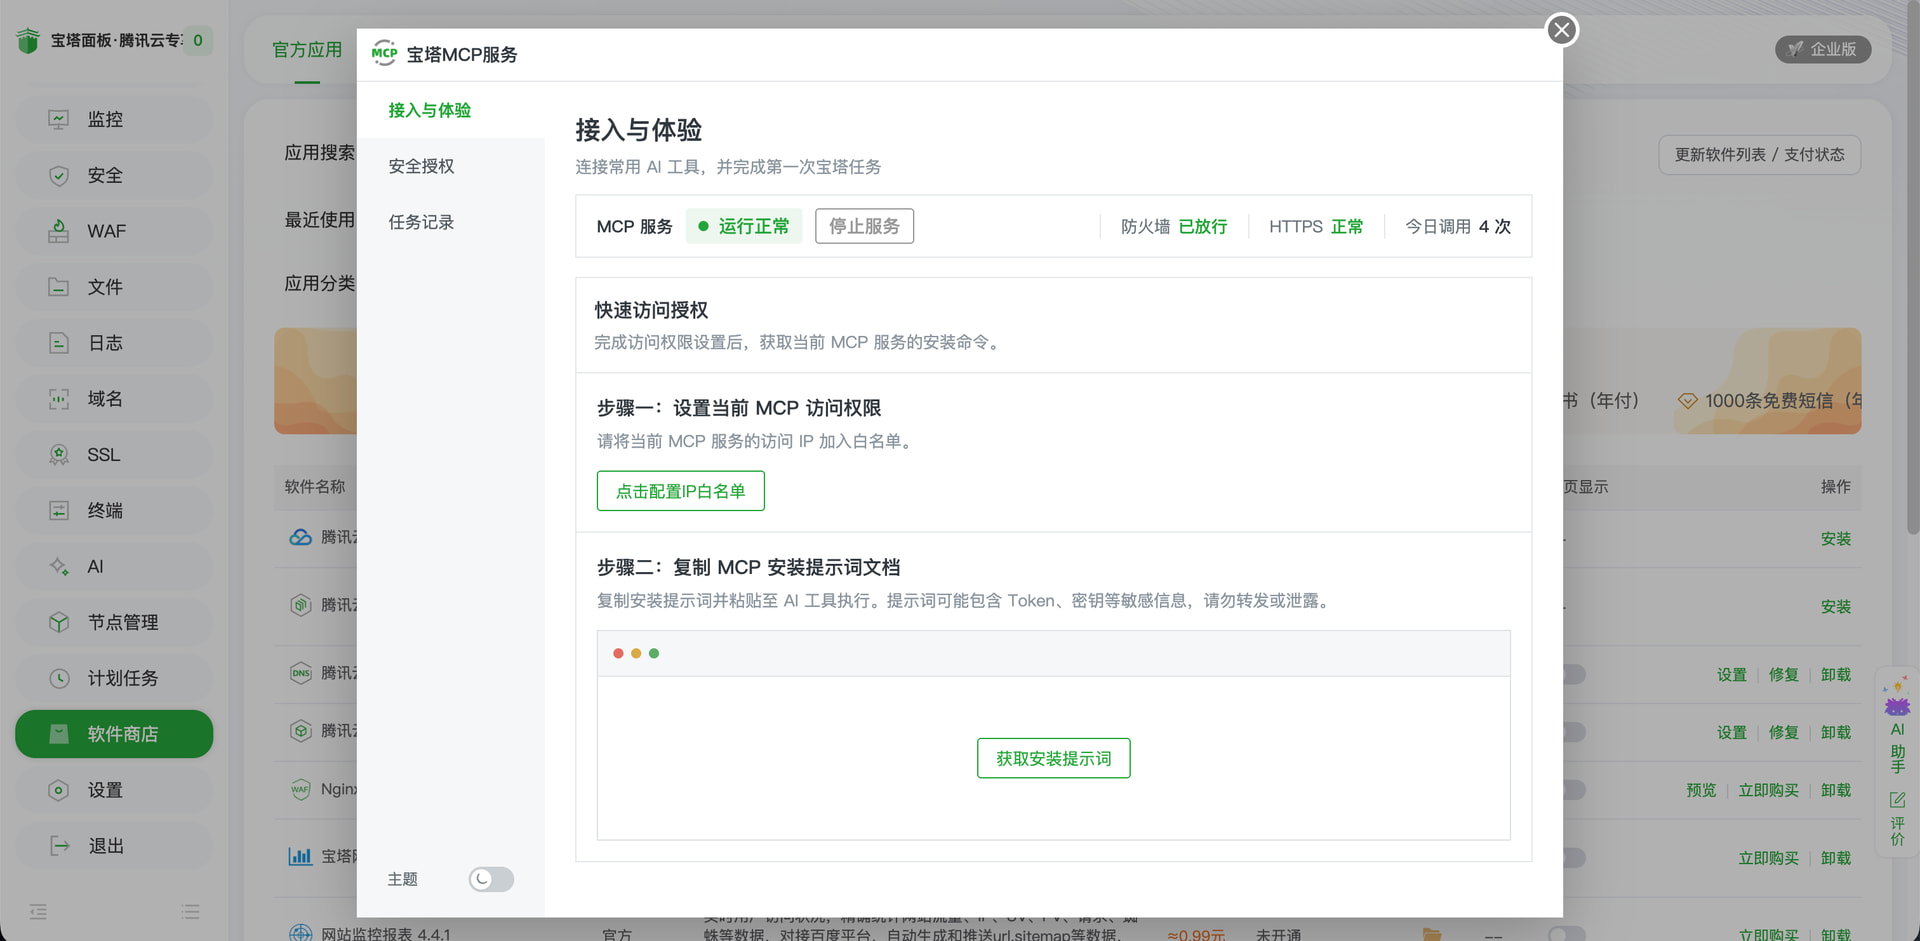The width and height of the screenshot is (1920, 941).
Task: Click the 获取安装提示词 button
Action: (1054, 758)
